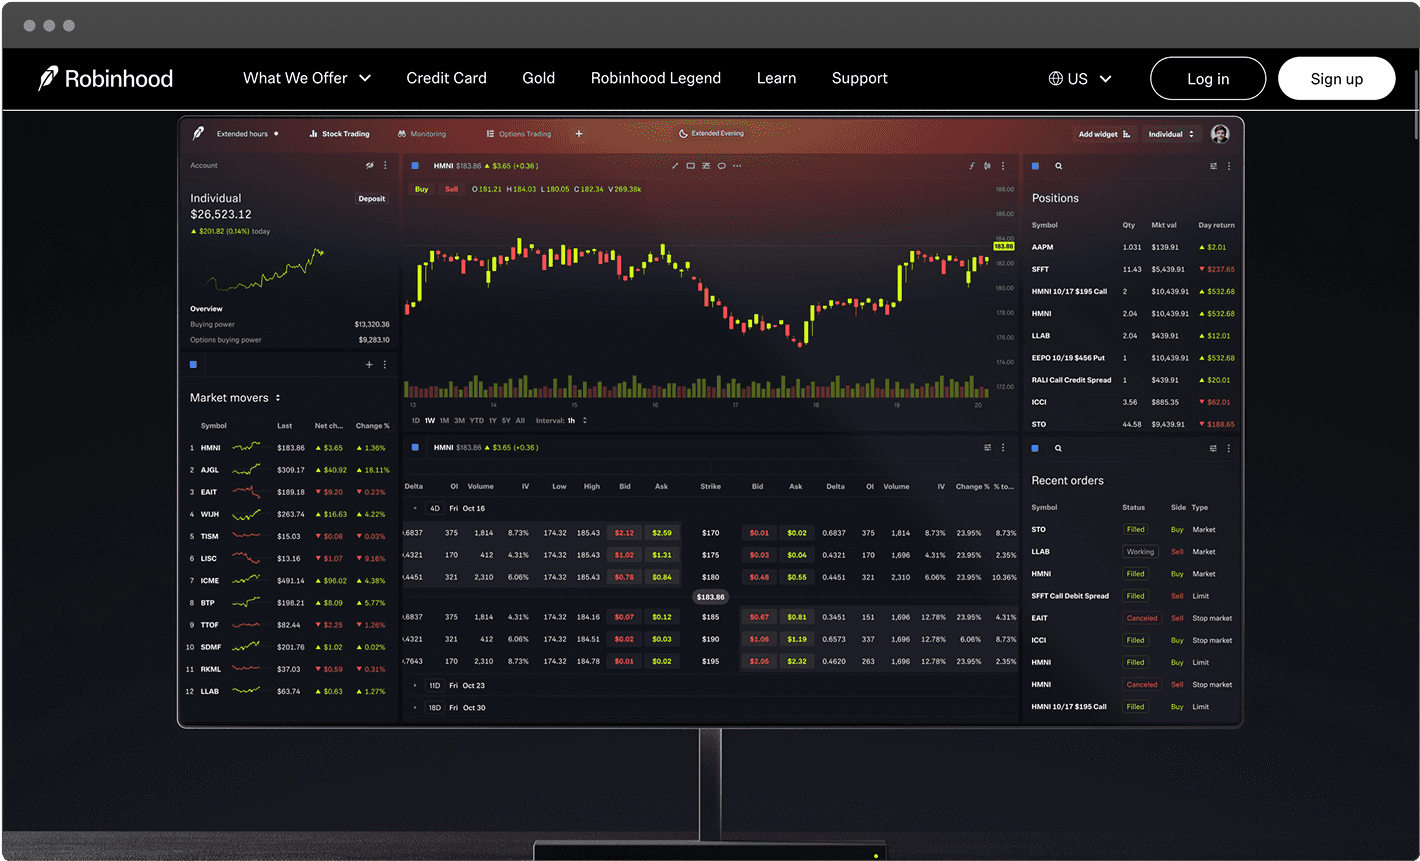Expand the 11D Fri Oct 23 expiration
1420x861 pixels.
[415, 685]
